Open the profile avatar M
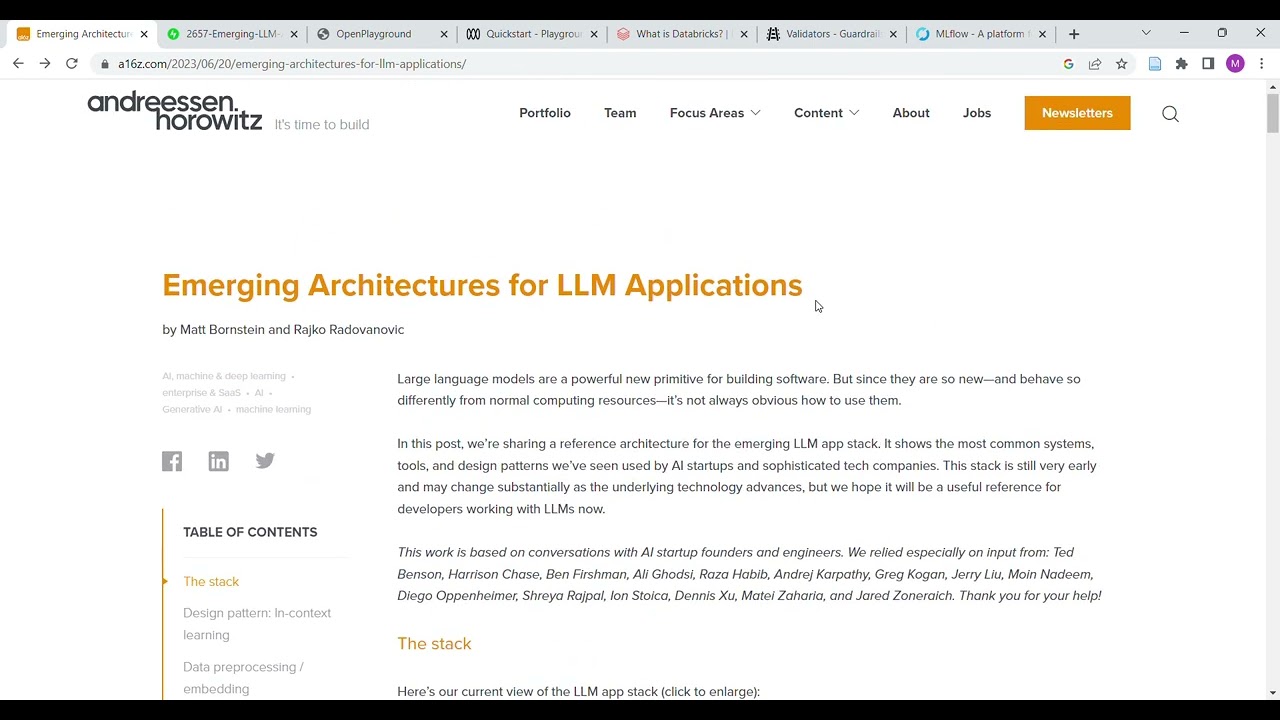 point(1235,64)
